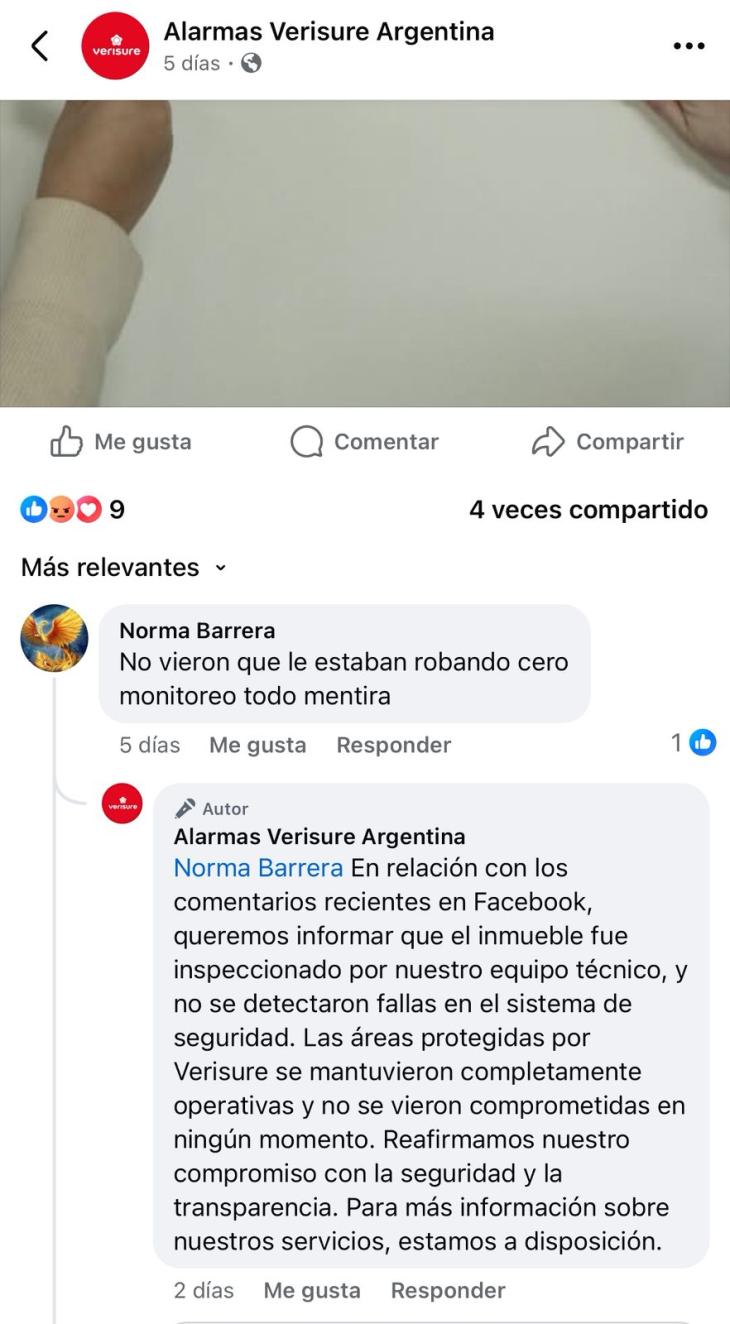Open 4 veces compartido share list
730x1324 pixels.
pyautogui.click(x=588, y=510)
